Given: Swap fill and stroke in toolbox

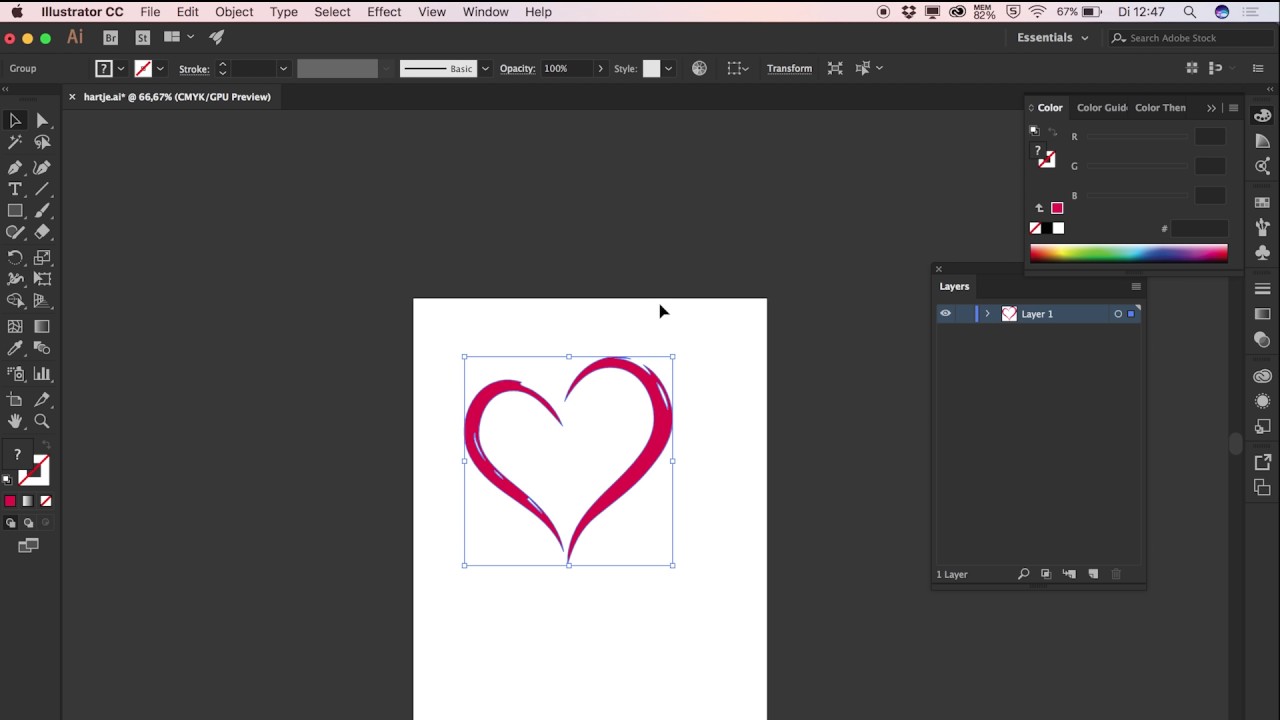Looking at the screenshot, I should 46,446.
